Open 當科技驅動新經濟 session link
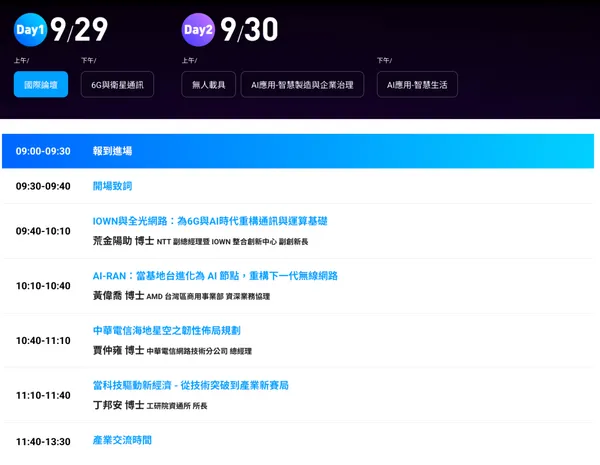This screenshot has height=465, width=600. tap(191, 385)
